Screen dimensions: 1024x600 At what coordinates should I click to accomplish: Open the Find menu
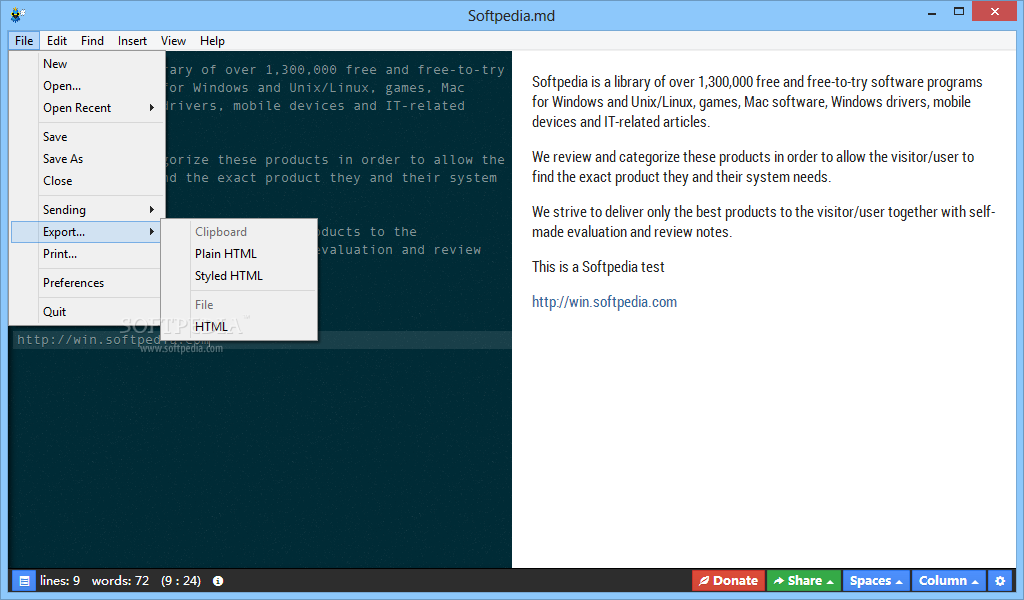pos(92,40)
